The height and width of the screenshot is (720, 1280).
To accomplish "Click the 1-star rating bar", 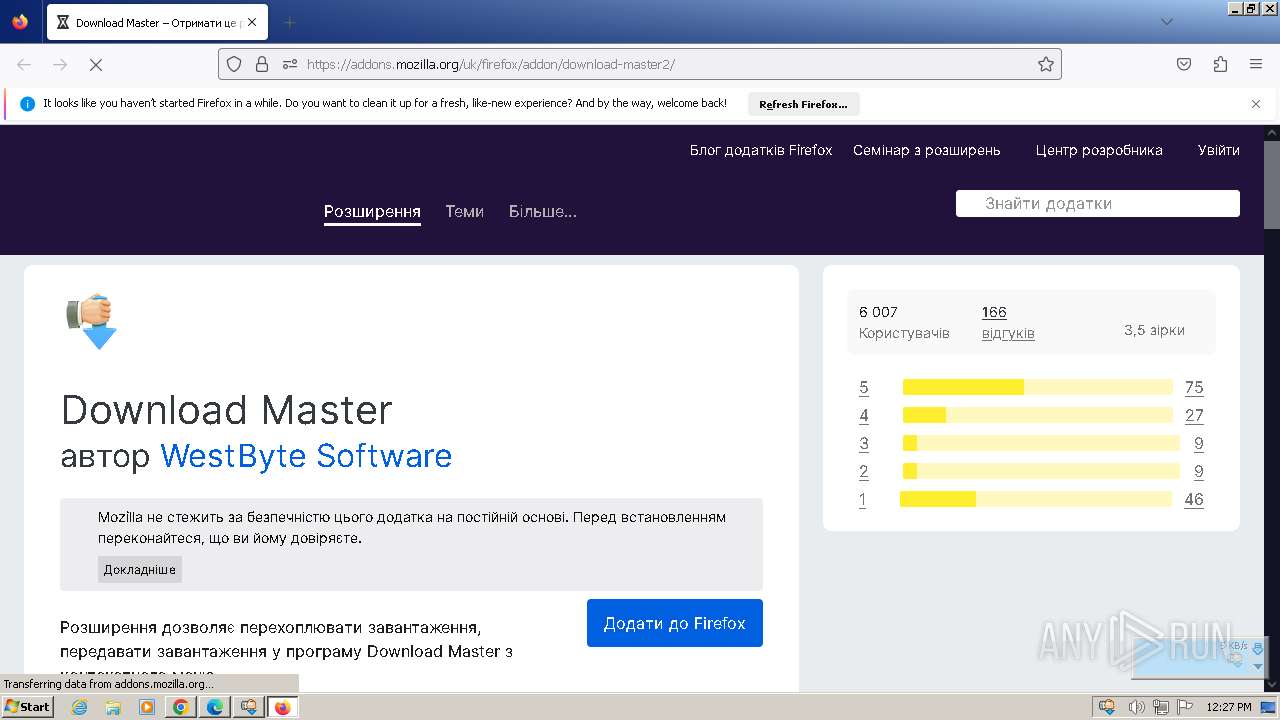I will (x=1036, y=499).
